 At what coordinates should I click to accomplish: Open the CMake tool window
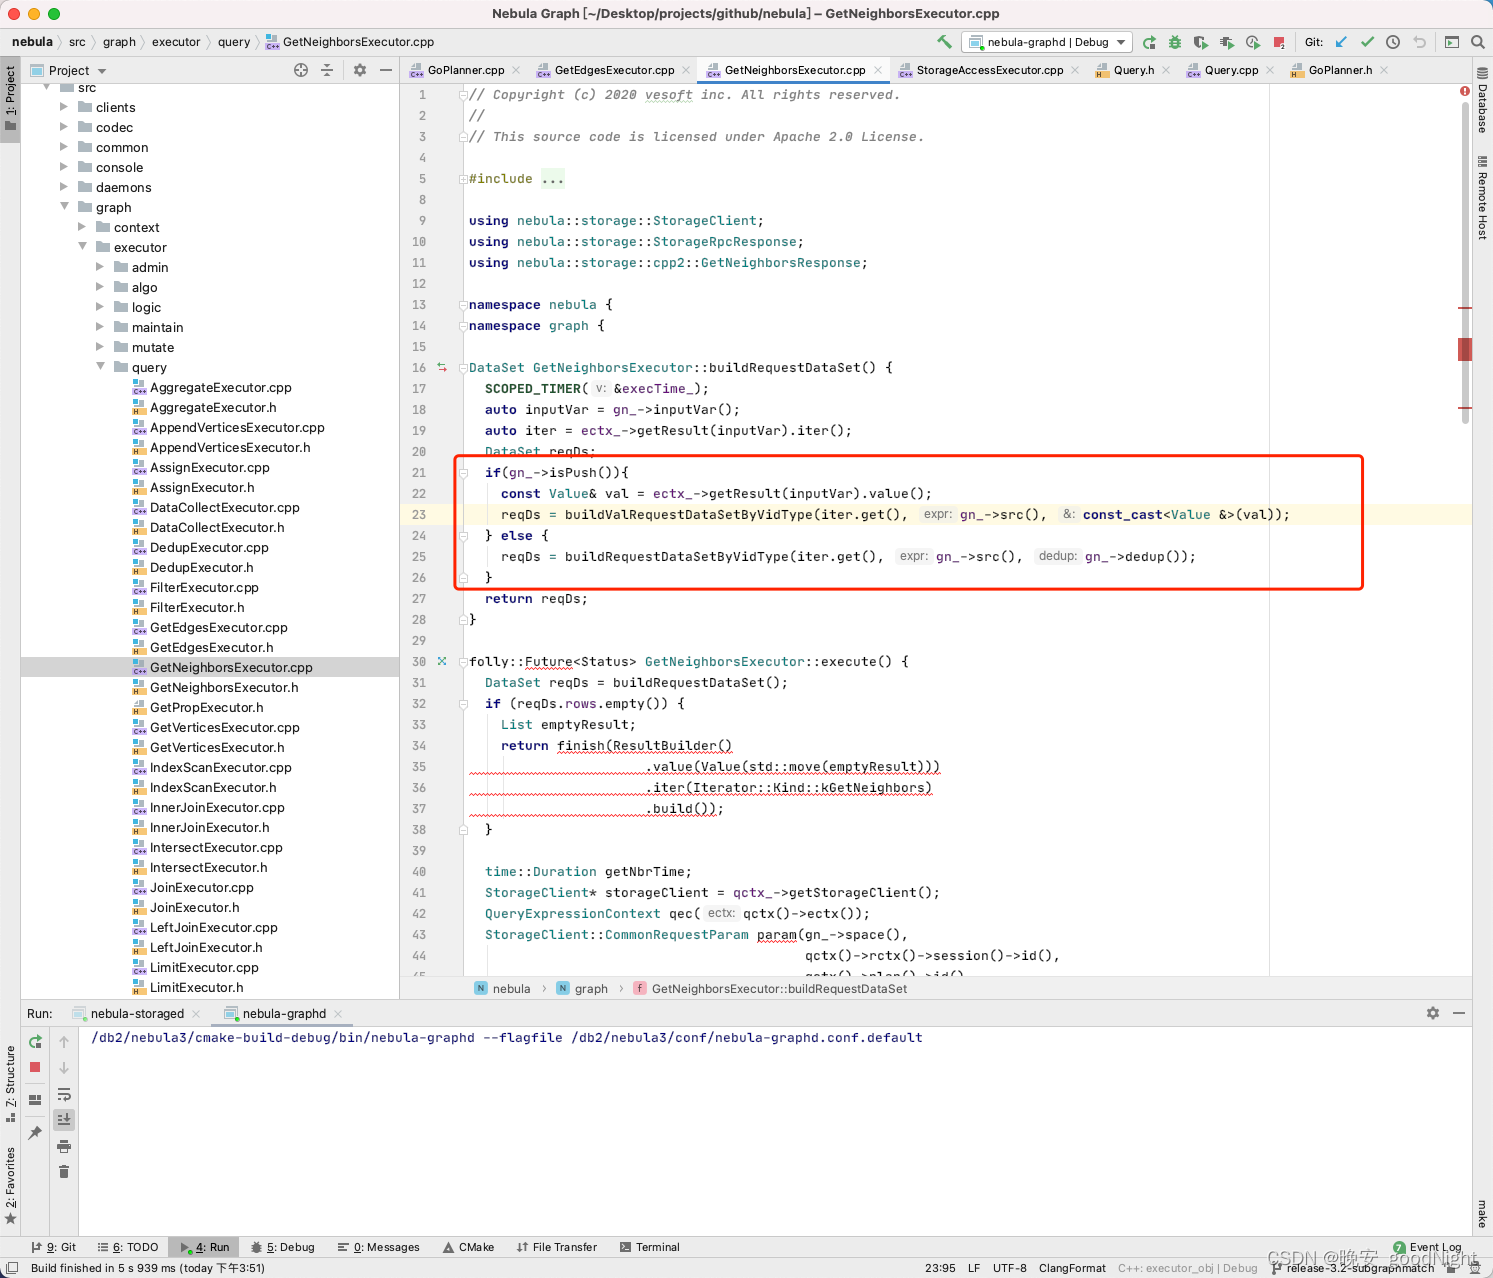click(467, 1247)
